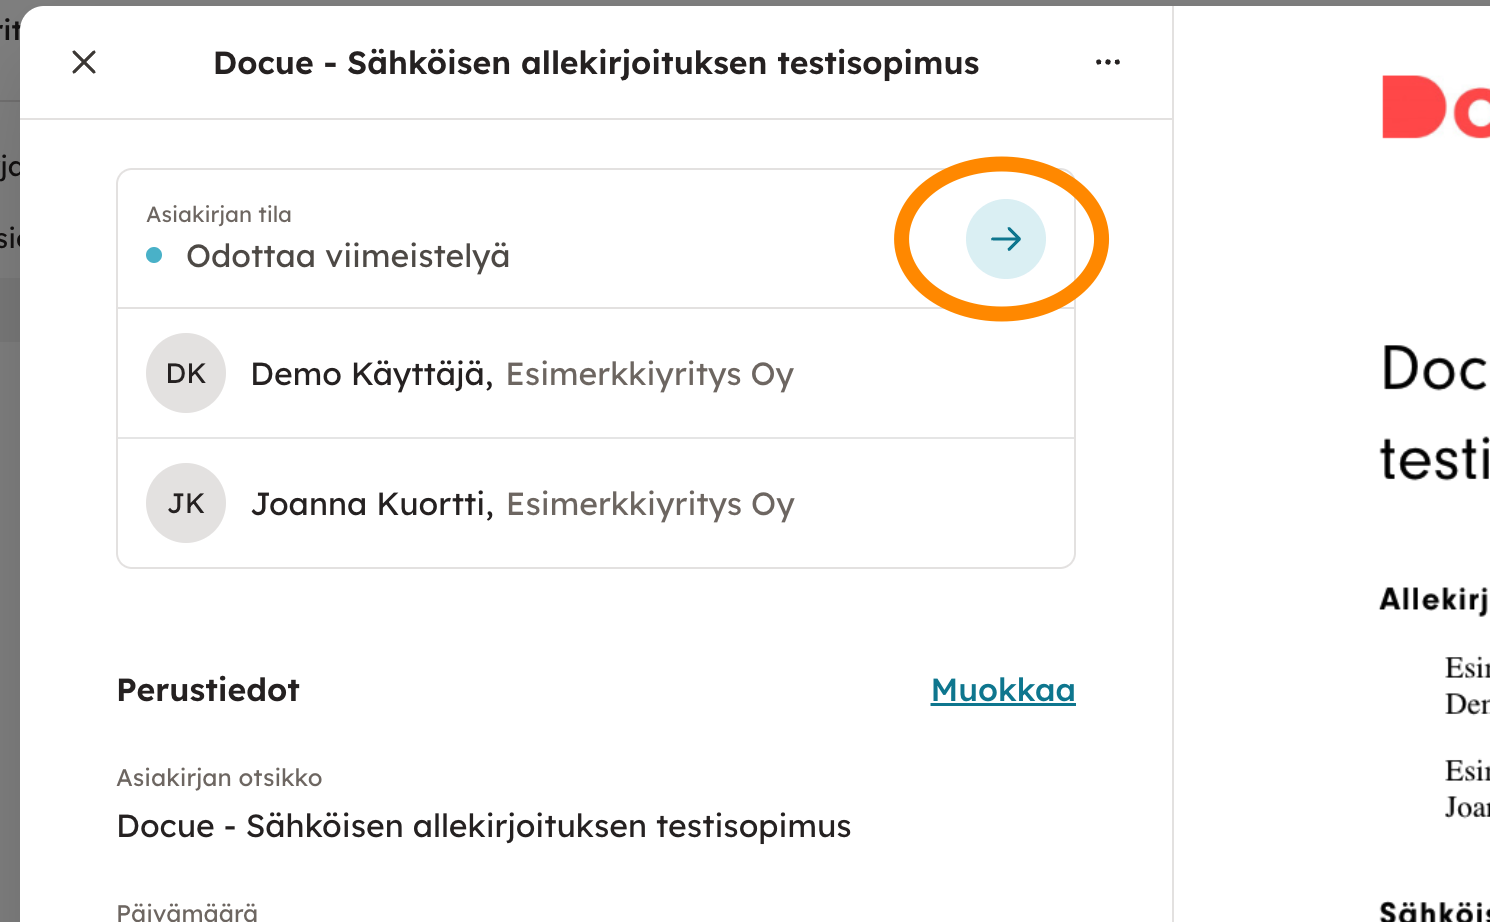Viewport: 1490px width, 922px height.
Task: Click the JK initials avatar
Action: point(186,503)
